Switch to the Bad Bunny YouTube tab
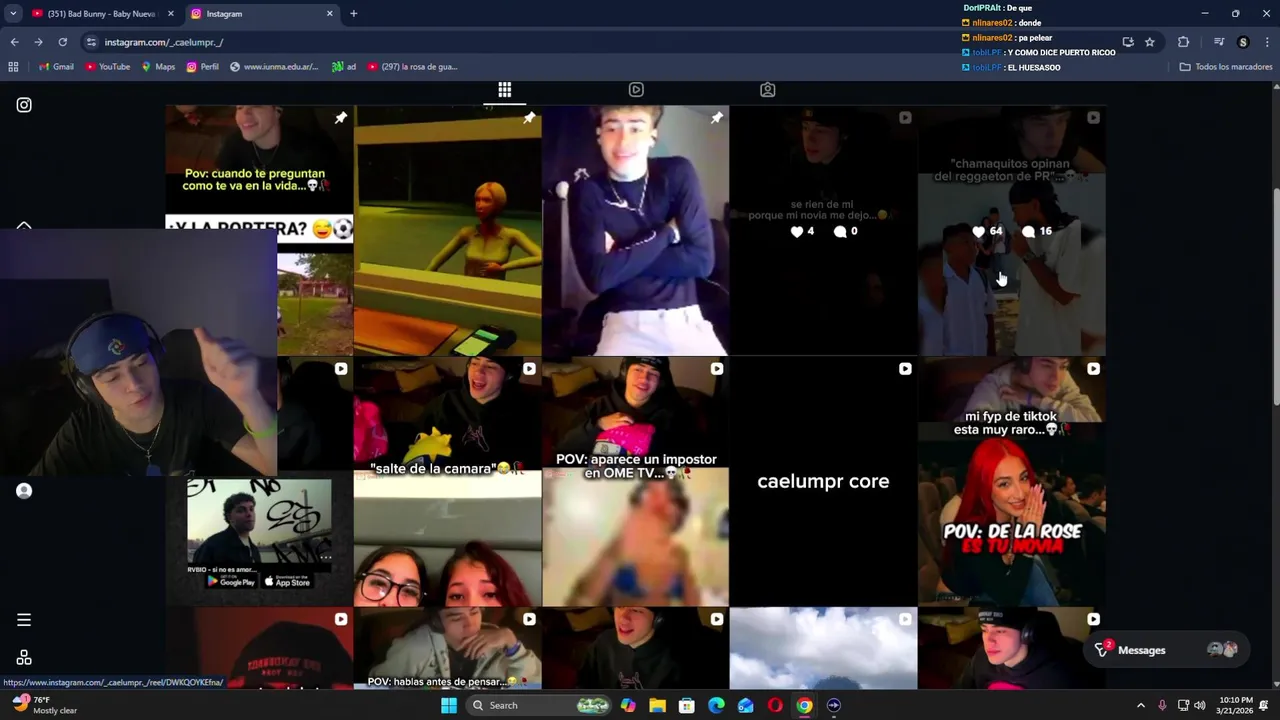The width and height of the screenshot is (1280, 720). [x=103, y=14]
